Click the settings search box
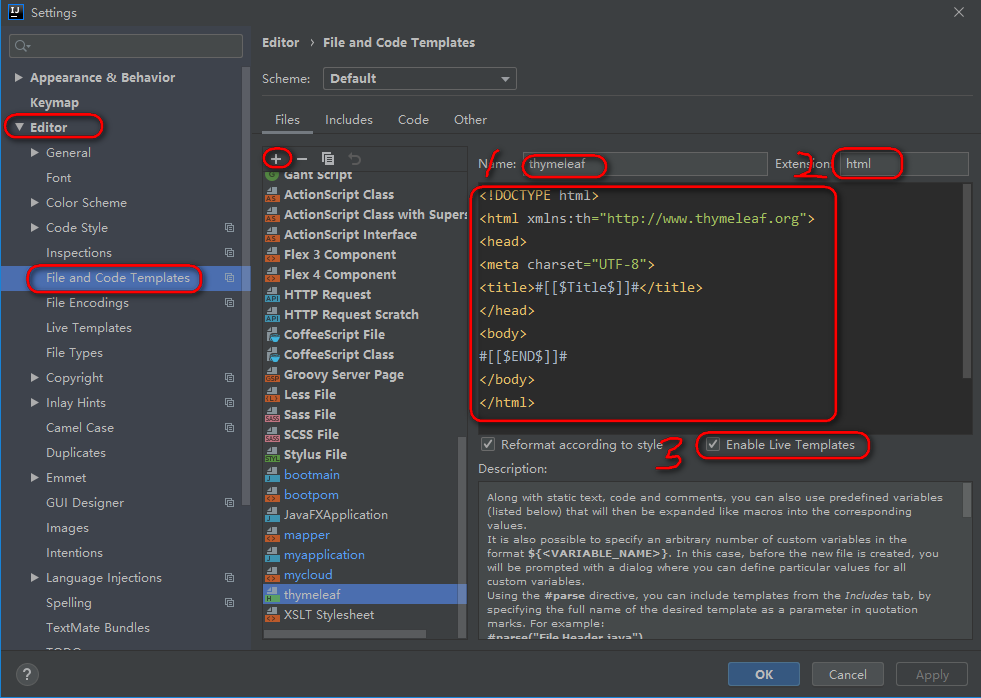This screenshot has width=981, height=698. click(x=126, y=46)
